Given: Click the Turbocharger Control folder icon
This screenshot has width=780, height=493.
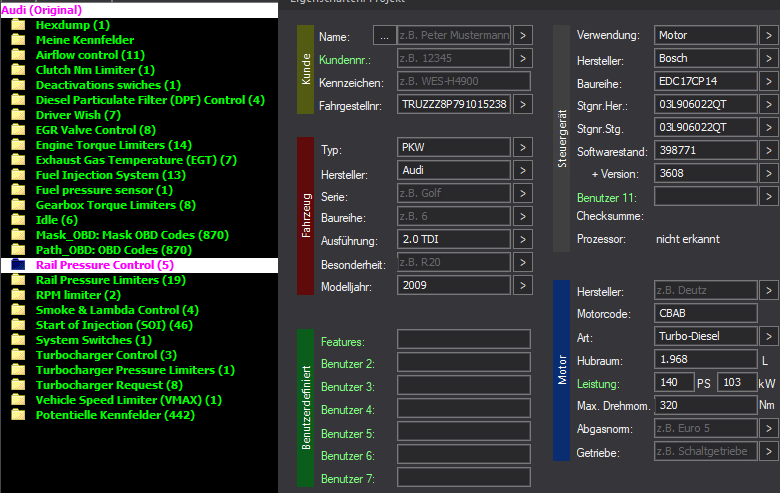Looking at the screenshot, I should tap(18, 355).
